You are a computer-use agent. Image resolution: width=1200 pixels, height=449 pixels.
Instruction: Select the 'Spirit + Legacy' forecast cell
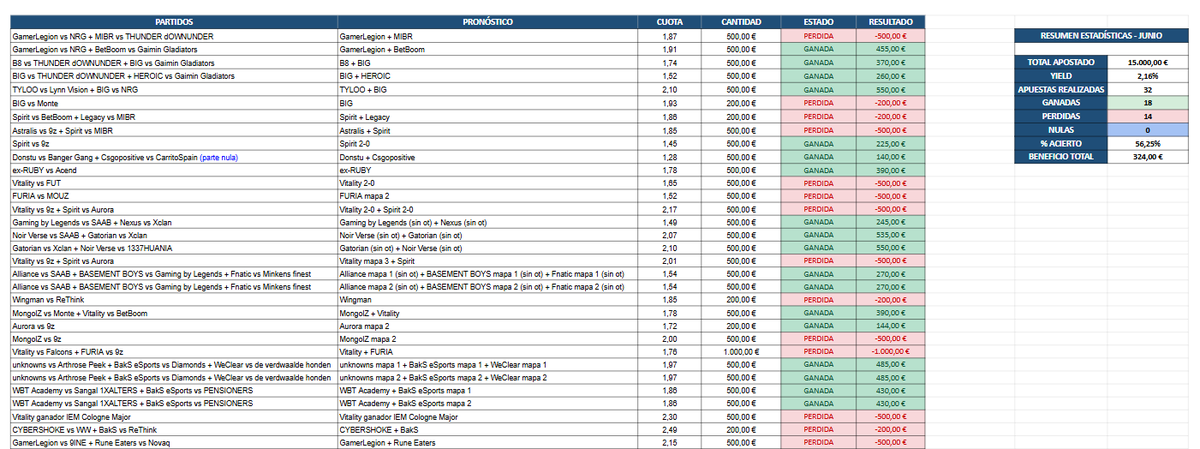(x=489, y=116)
